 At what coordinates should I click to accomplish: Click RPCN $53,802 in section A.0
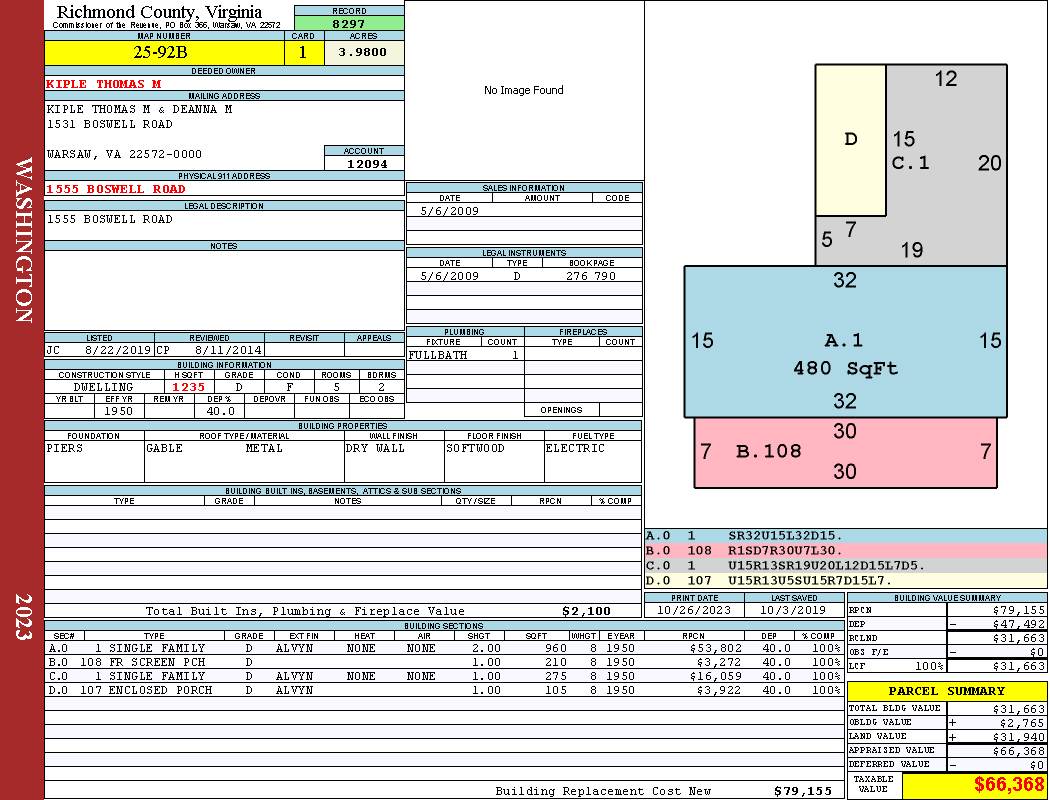(x=715, y=648)
